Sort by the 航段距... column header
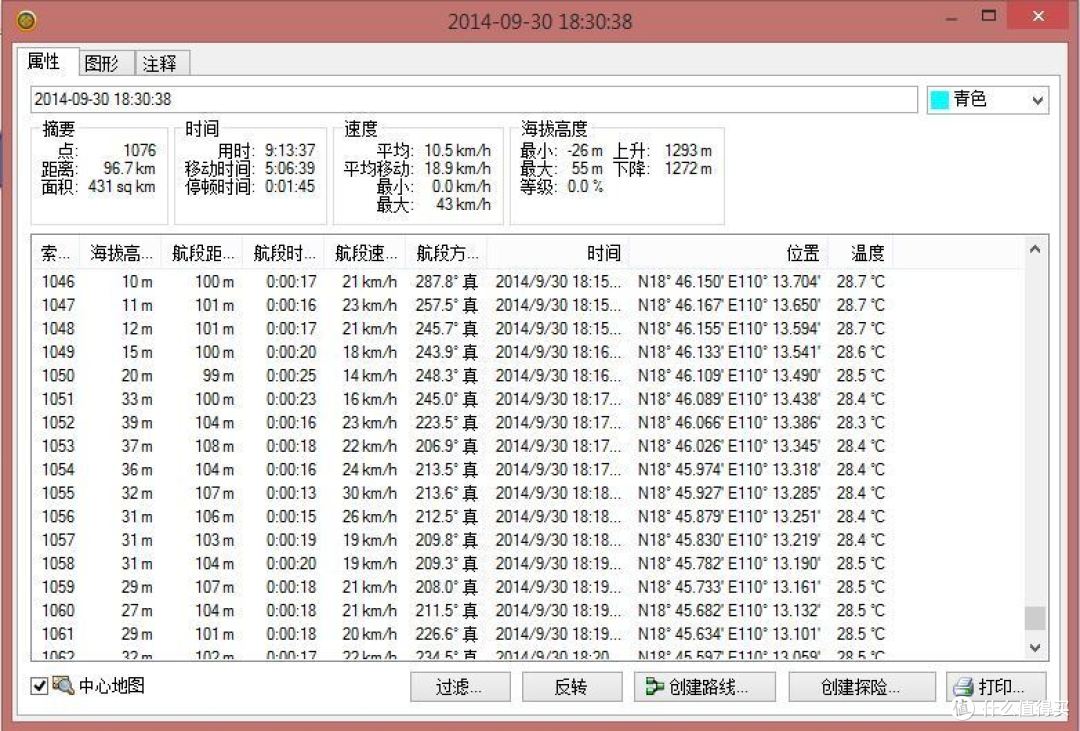The width and height of the screenshot is (1080, 731). [202, 254]
